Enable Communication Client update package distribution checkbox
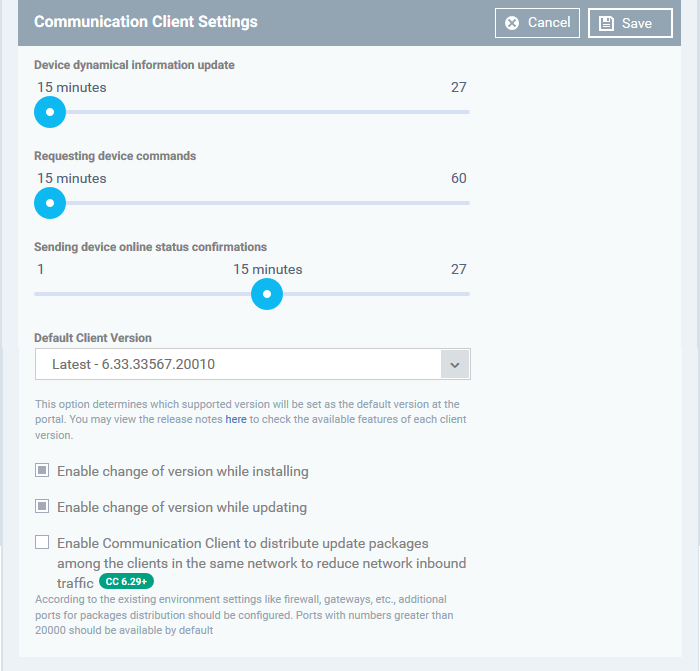Image resolution: width=700 pixels, height=671 pixels. pos(42,542)
